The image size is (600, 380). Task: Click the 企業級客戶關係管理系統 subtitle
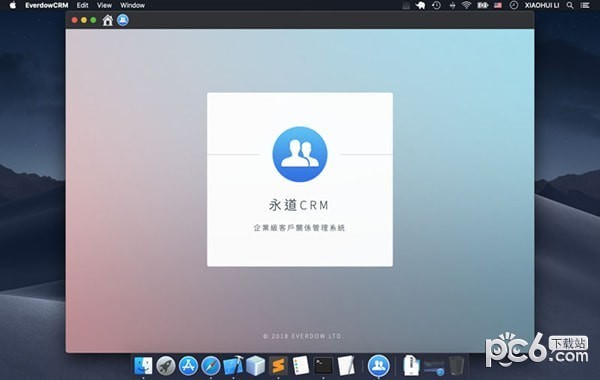pos(299,228)
